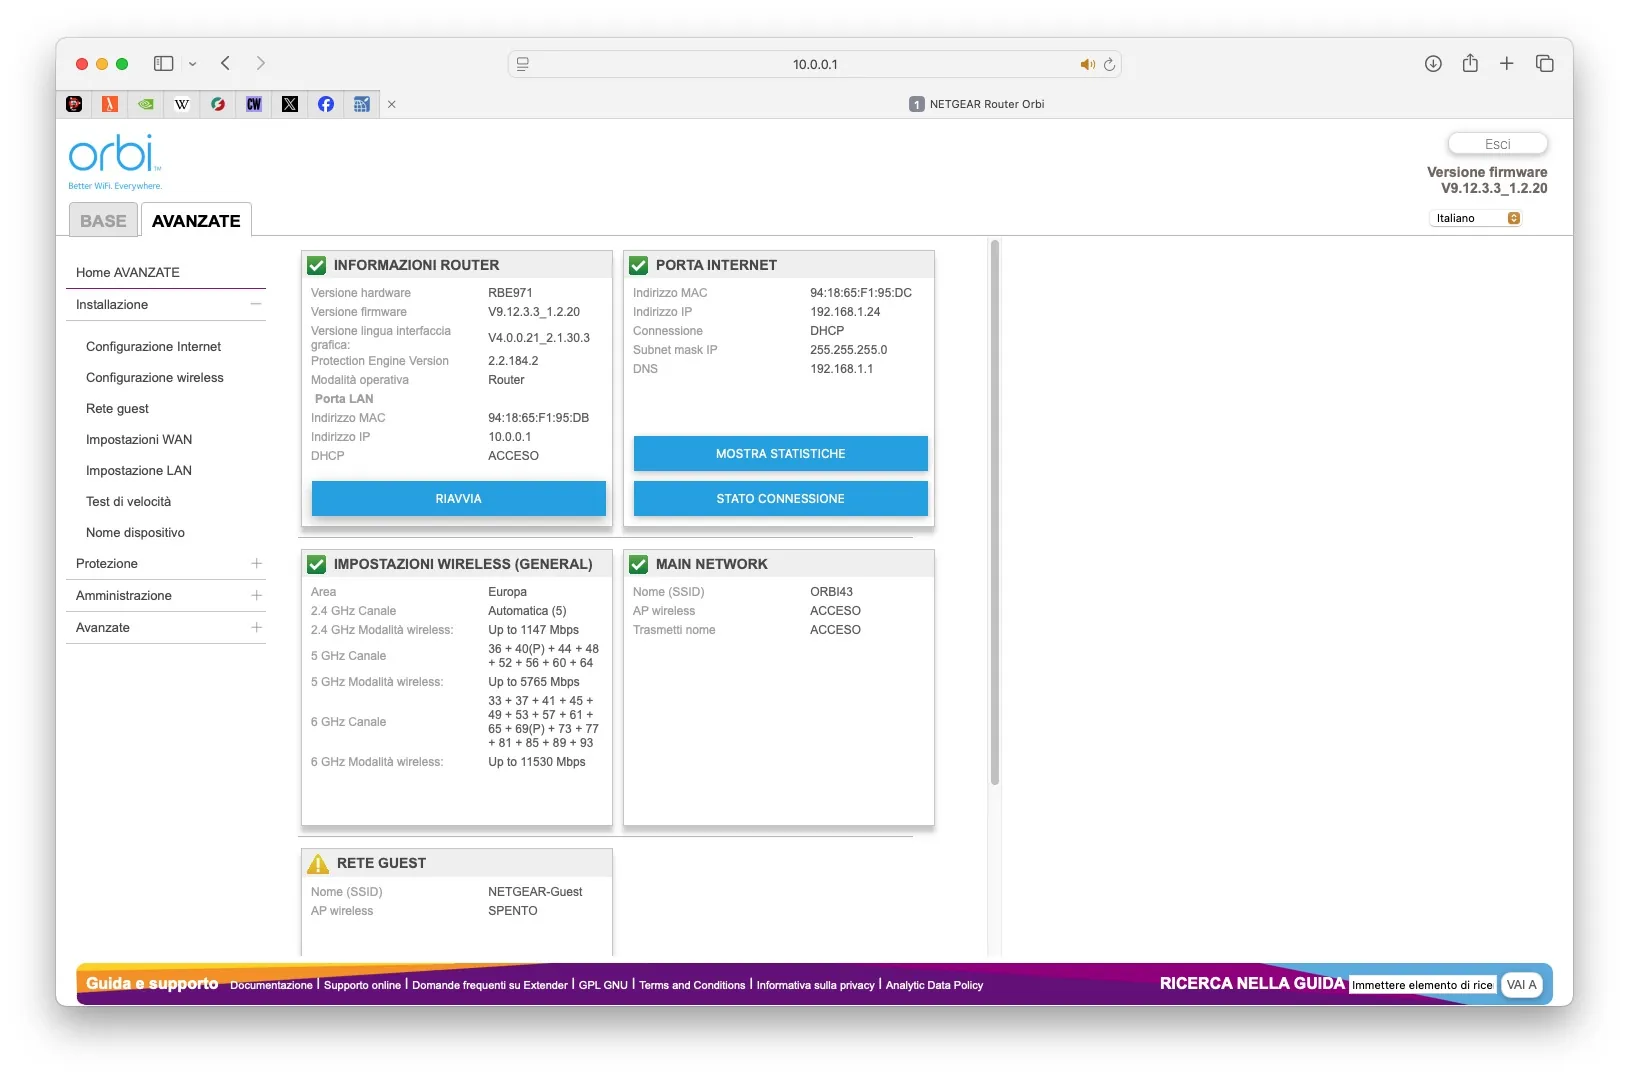Open Configurazione wireless

point(155,378)
